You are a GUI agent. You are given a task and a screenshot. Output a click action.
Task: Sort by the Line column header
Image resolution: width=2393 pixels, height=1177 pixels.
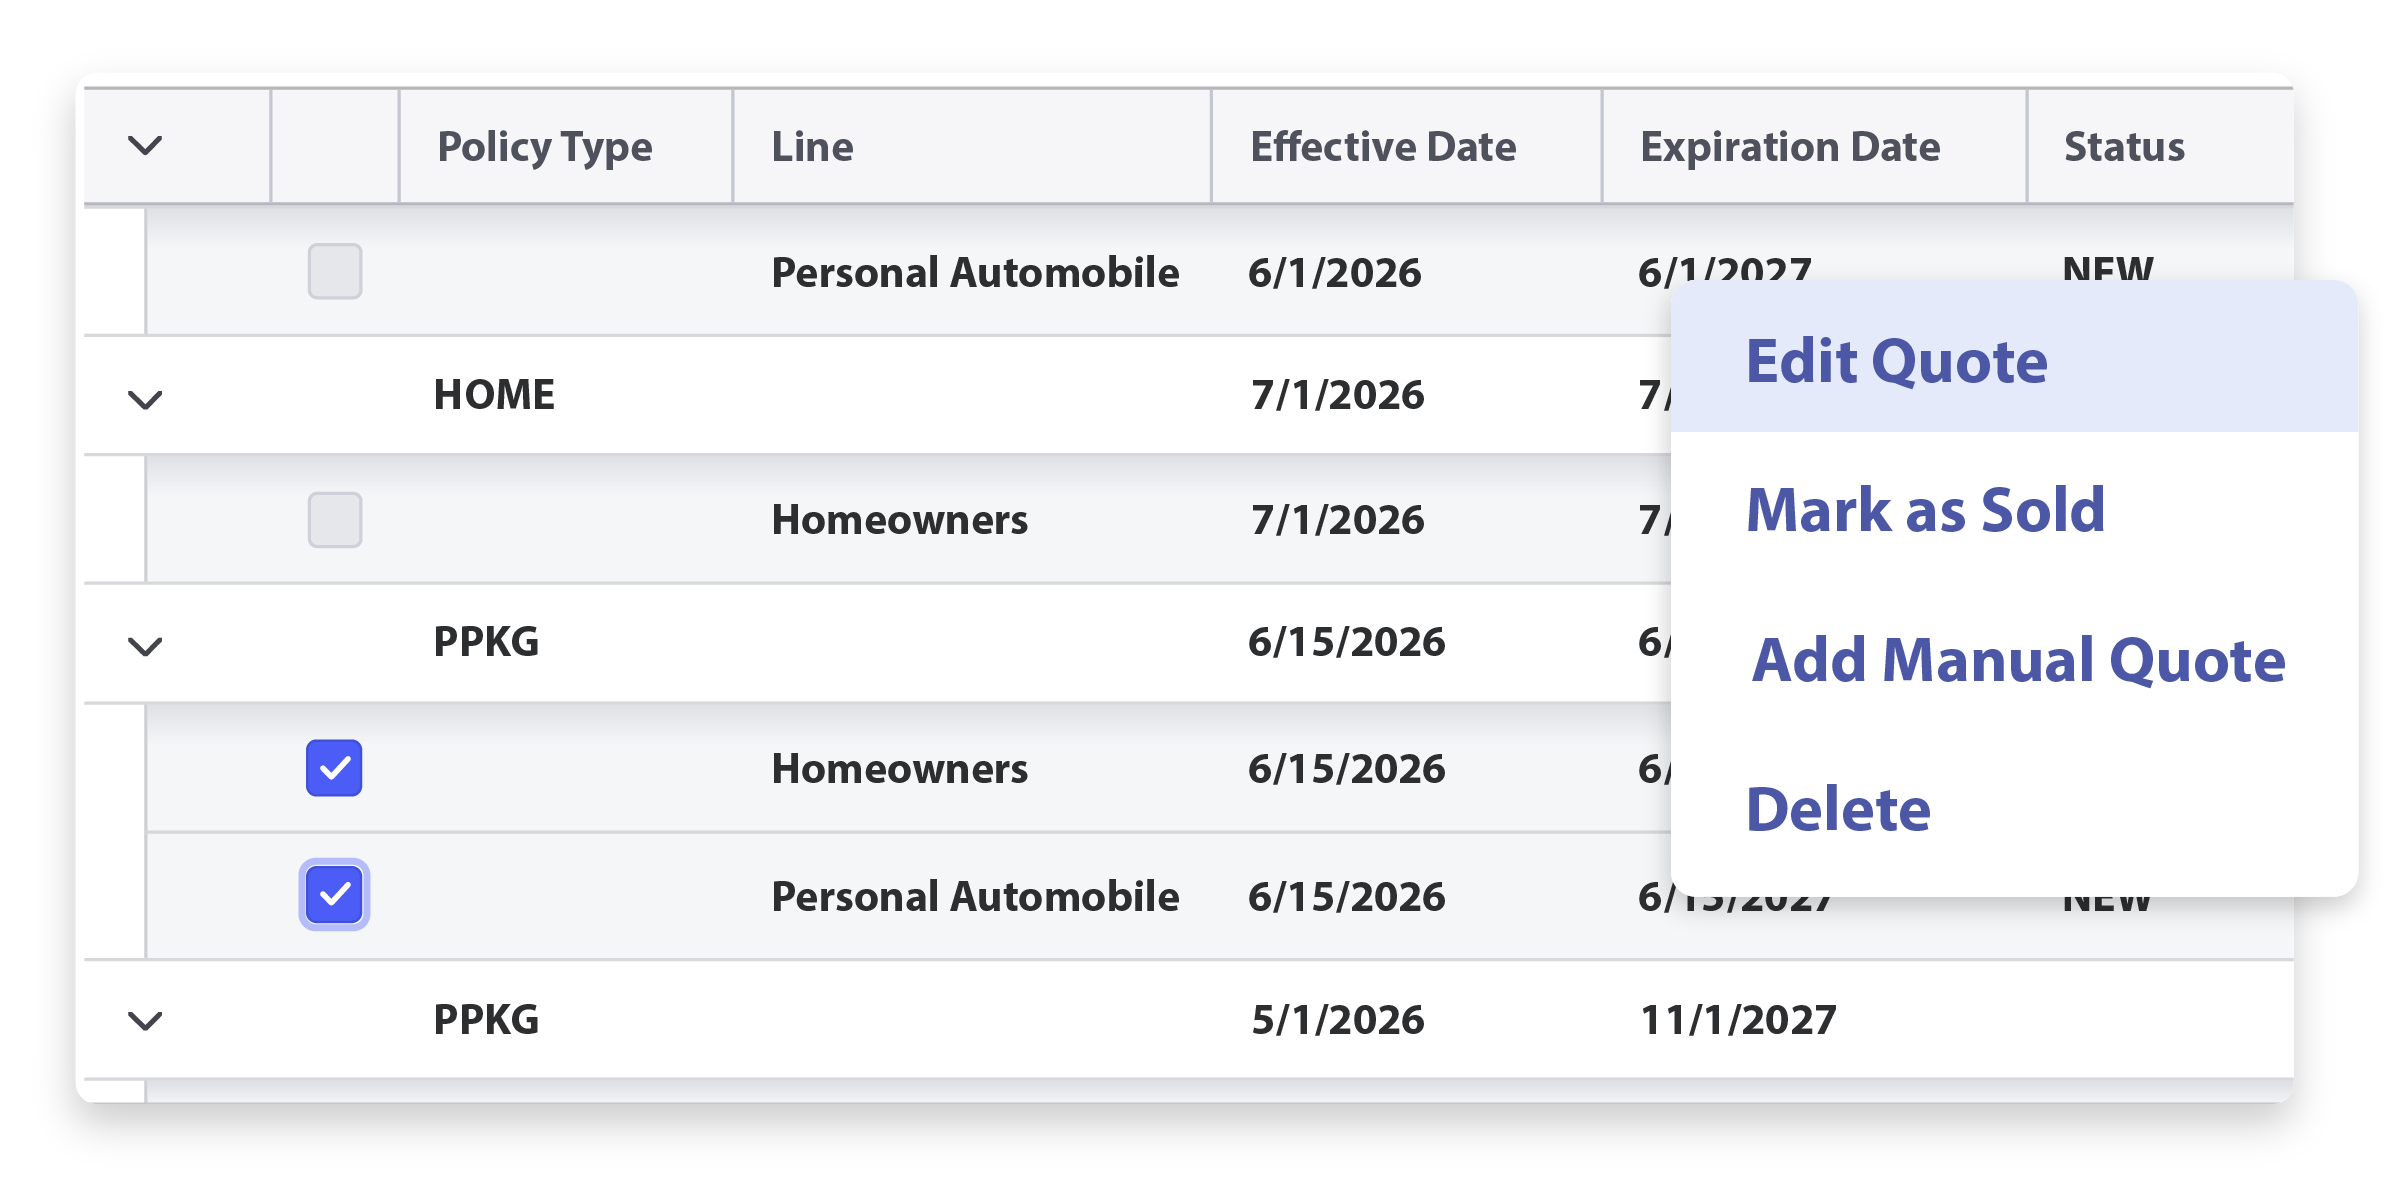812,147
